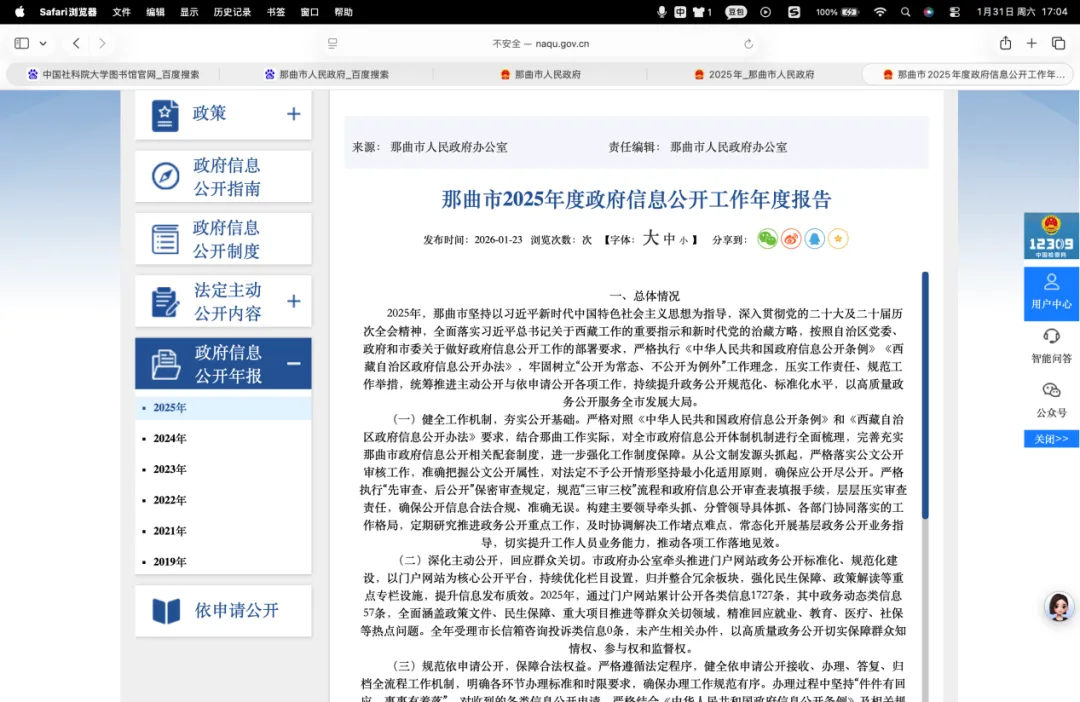Go forward to next page
1080x702 pixels.
(102, 43)
